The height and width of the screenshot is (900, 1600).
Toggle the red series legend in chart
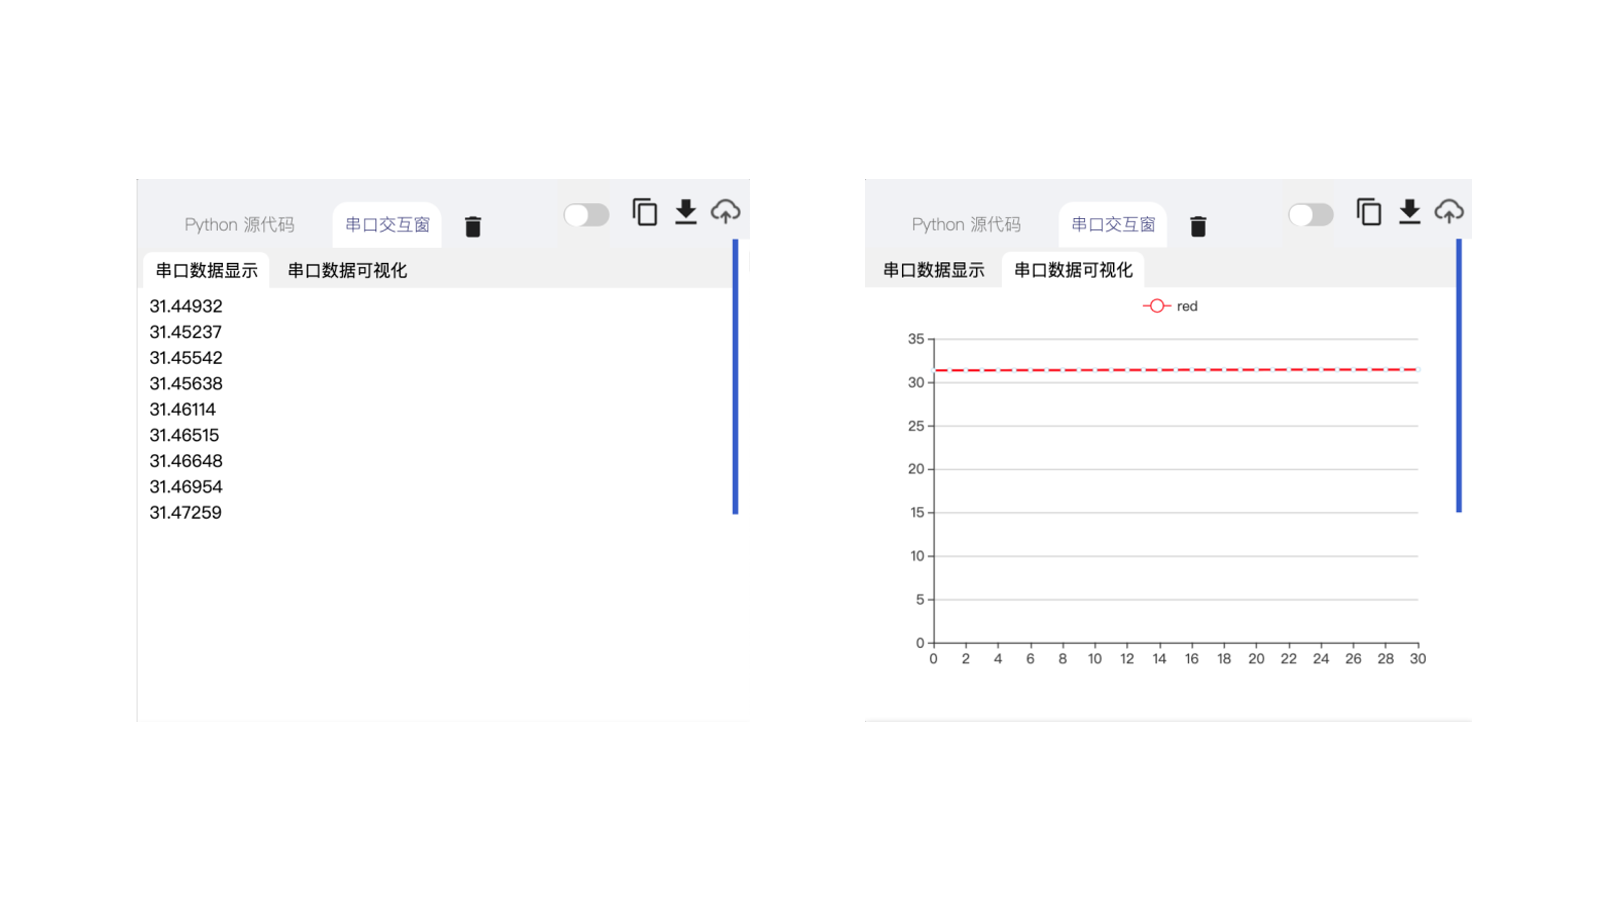pyautogui.click(x=1170, y=306)
